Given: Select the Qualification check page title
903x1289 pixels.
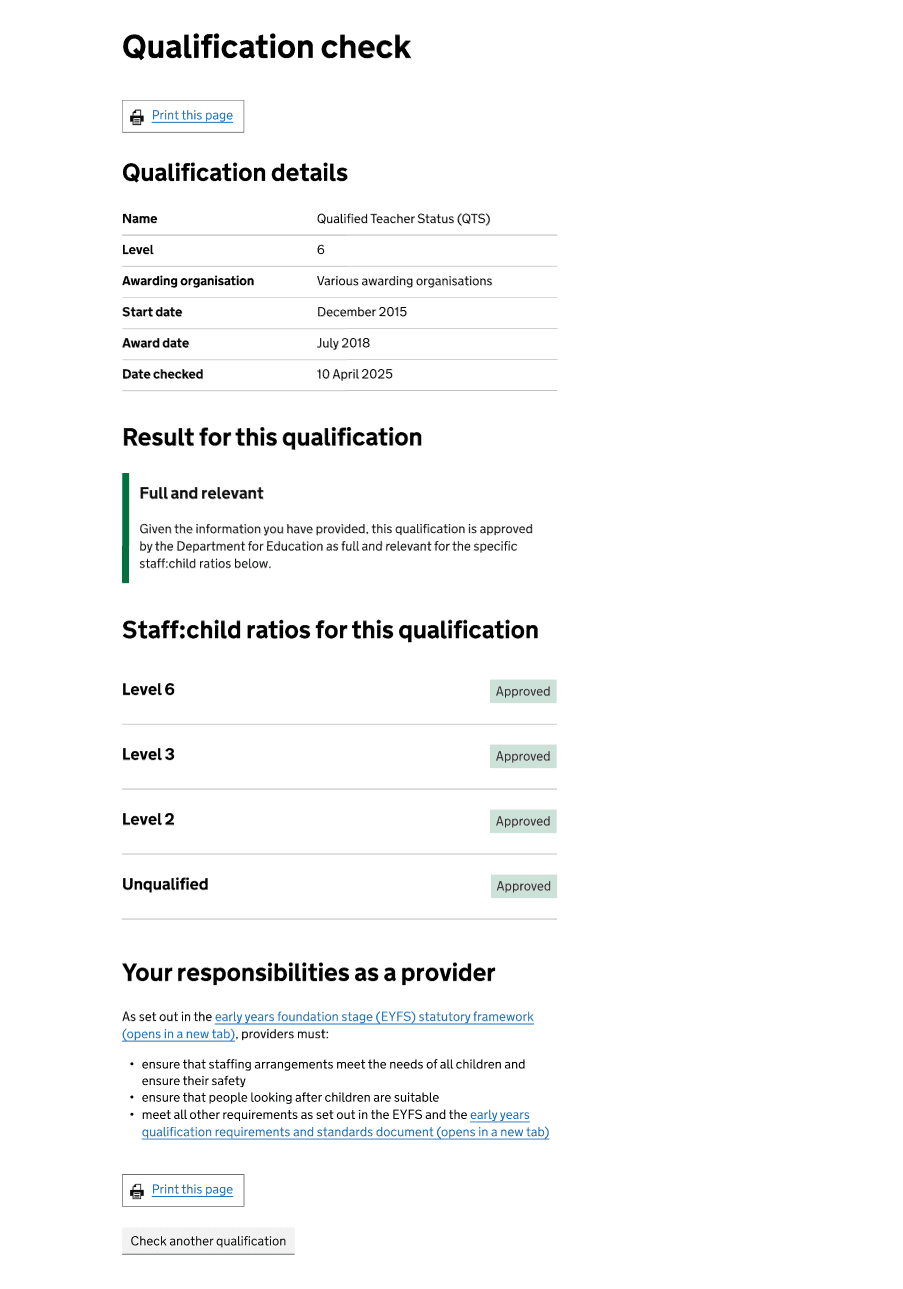Looking at the screenshot, I should pyautogui.click(x=266, y=47).
